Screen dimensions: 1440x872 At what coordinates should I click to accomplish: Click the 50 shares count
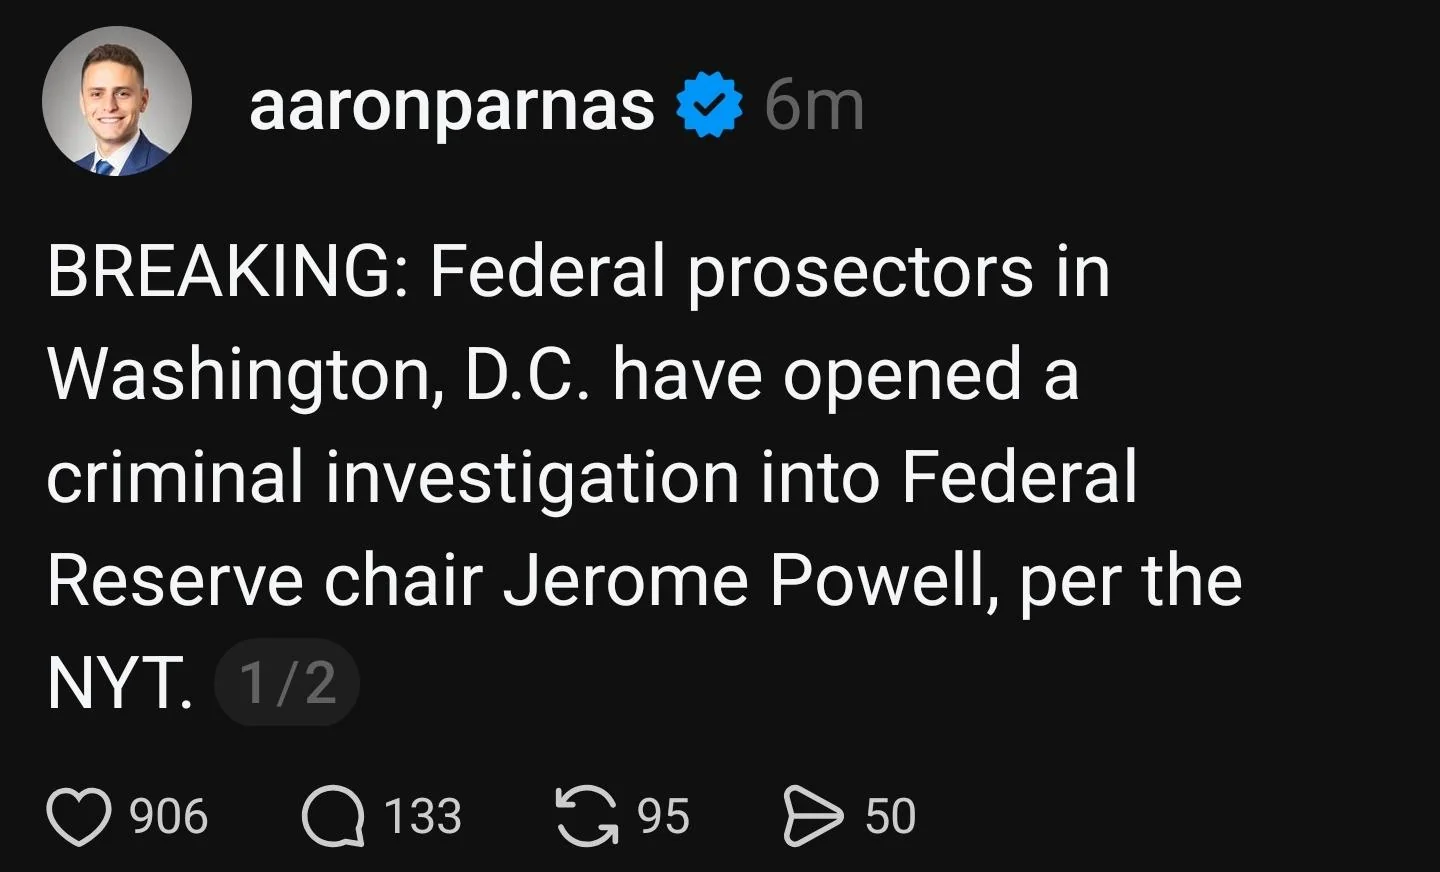tap(890, 816)
